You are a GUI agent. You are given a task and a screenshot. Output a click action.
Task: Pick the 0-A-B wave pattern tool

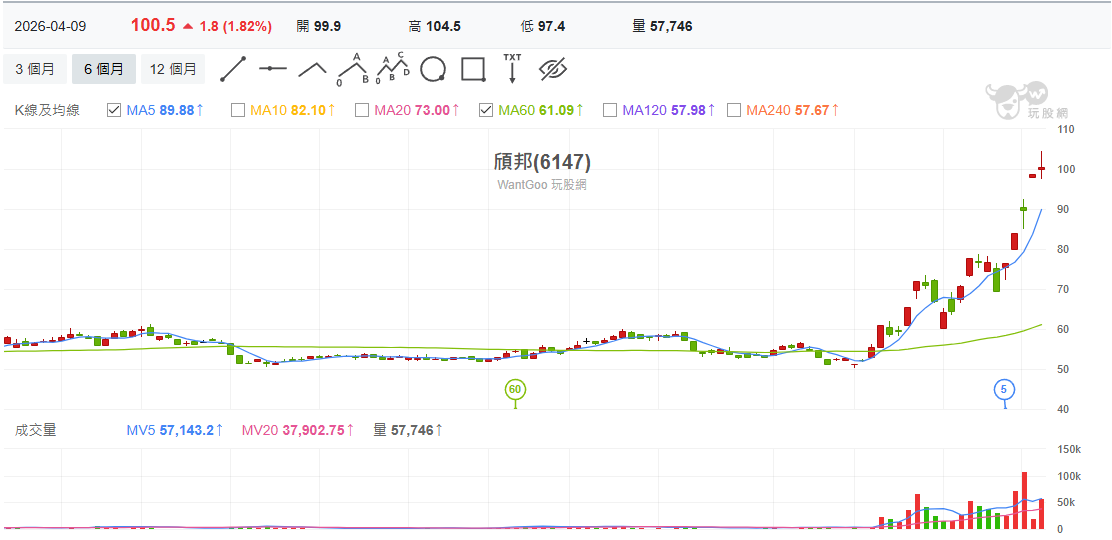(352, 69)
